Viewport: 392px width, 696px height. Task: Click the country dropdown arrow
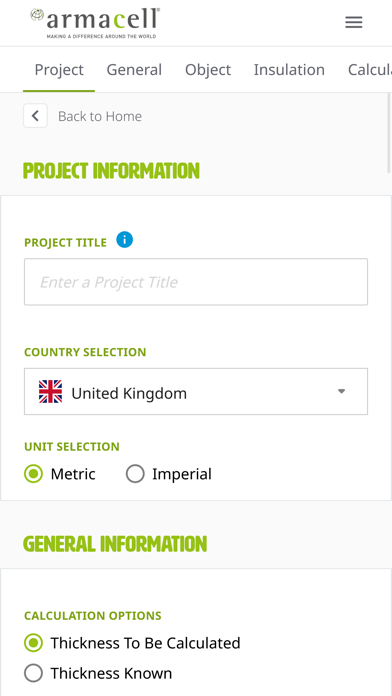coord(341,391)
